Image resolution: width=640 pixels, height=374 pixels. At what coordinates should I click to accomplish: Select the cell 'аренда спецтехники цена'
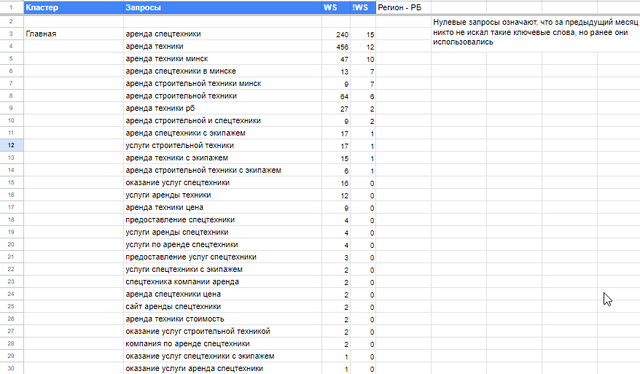(x=222, y=294)
